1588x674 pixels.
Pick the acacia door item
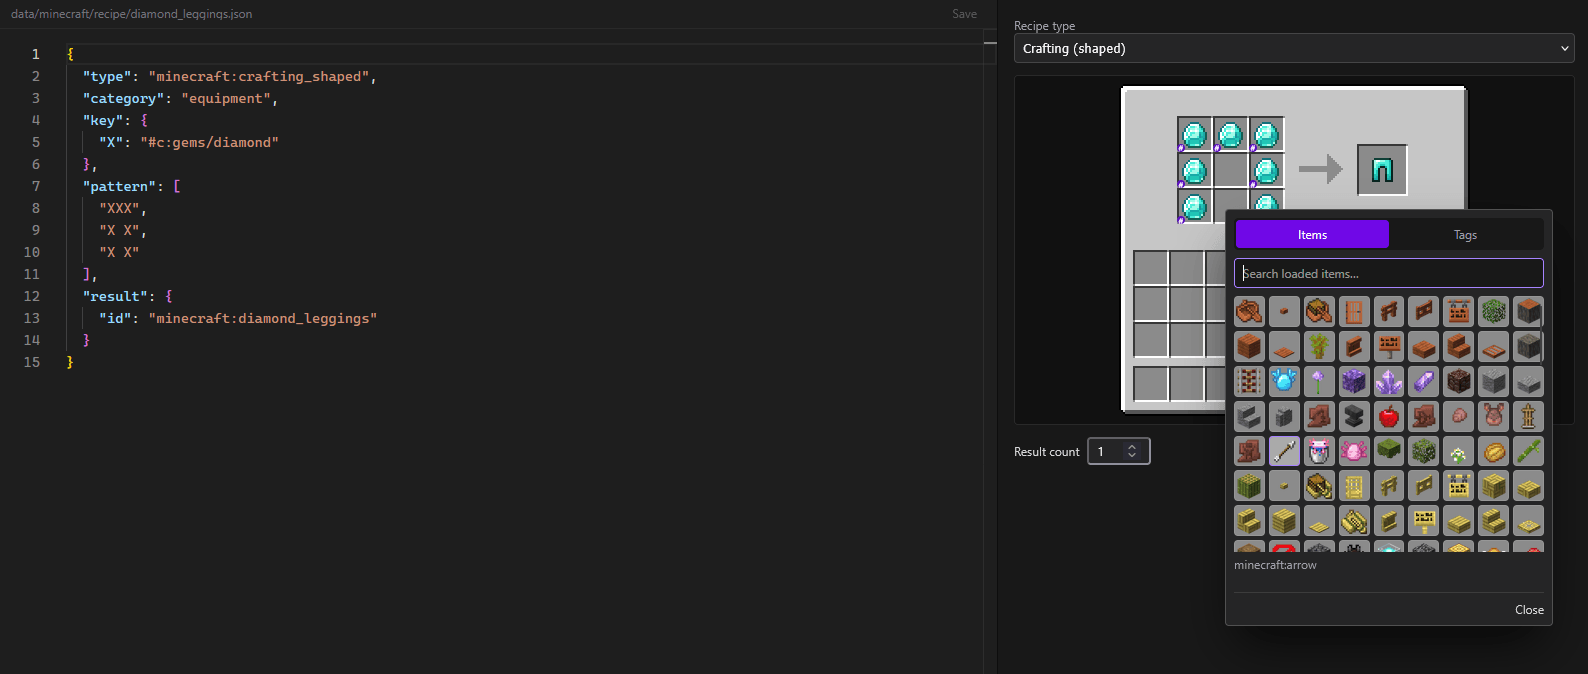[1354, 311]
